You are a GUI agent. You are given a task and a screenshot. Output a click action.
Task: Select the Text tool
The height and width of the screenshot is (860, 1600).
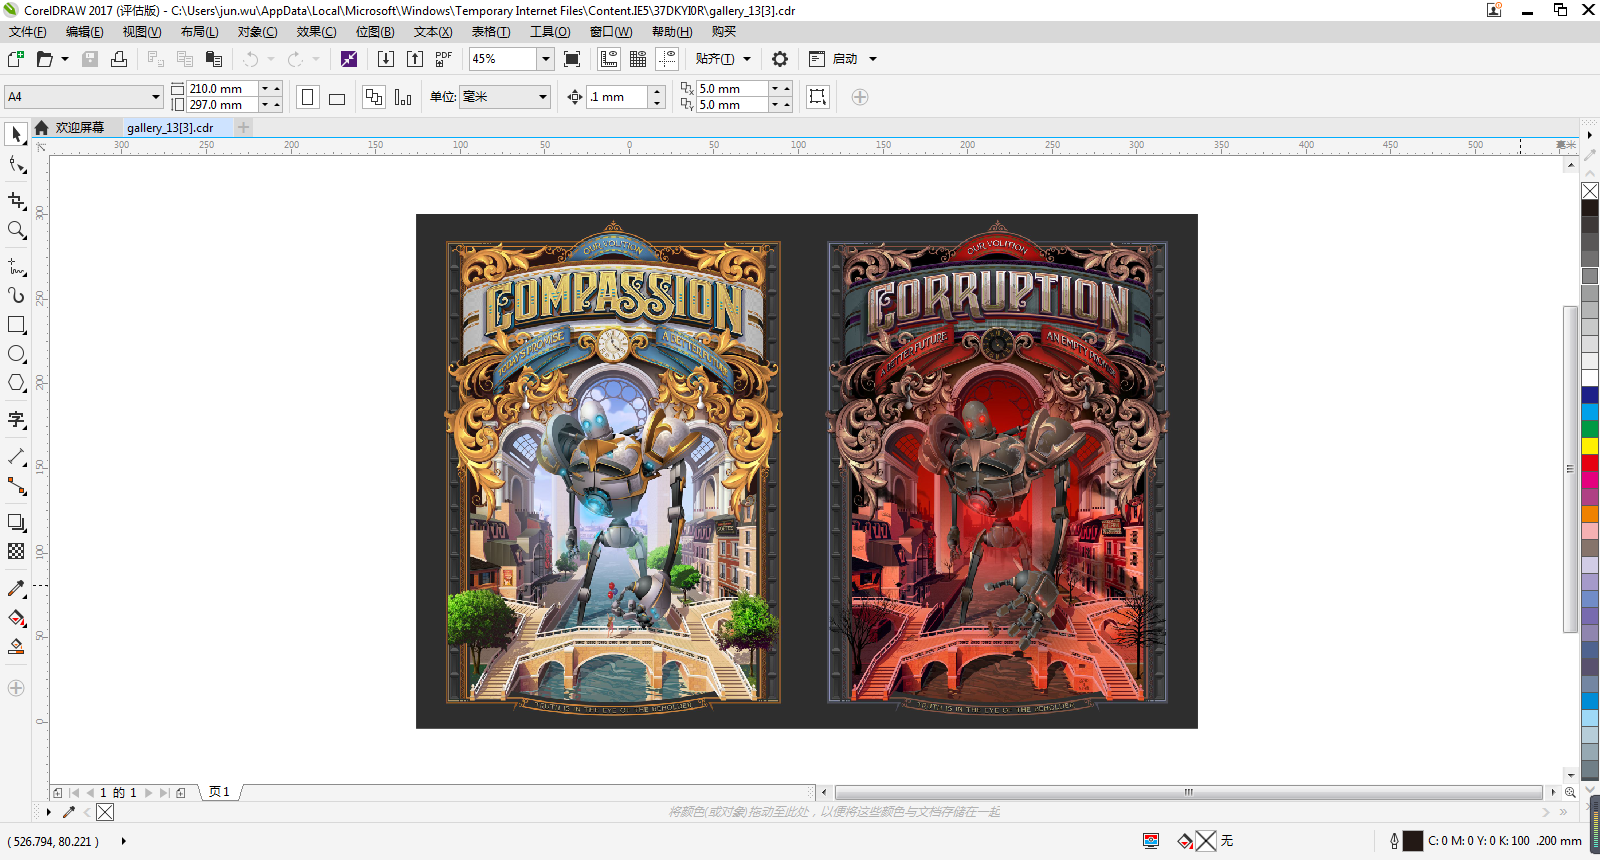pyautogui.click(x=16, y=420)
